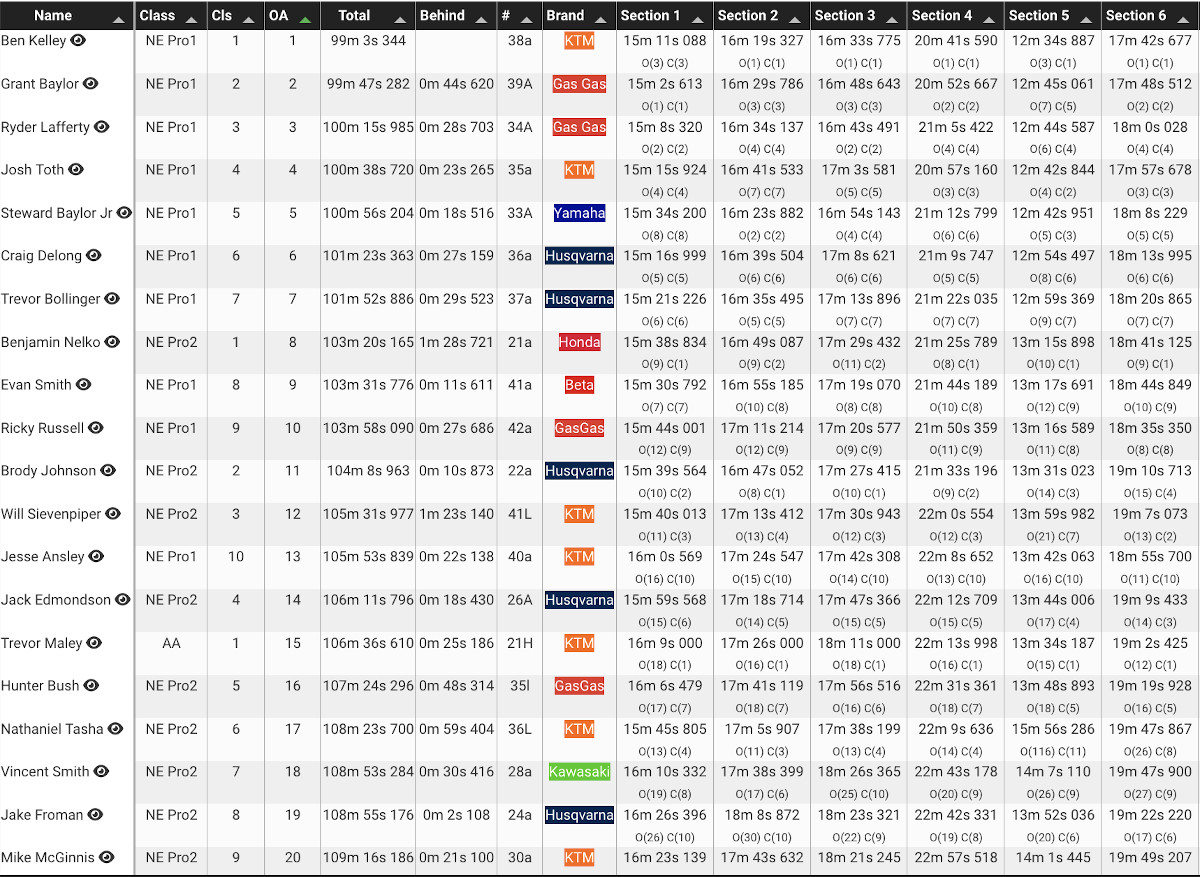Click the sort arrow in the Behind column header
Screen dimensions: 1200x877
(480, 20)
